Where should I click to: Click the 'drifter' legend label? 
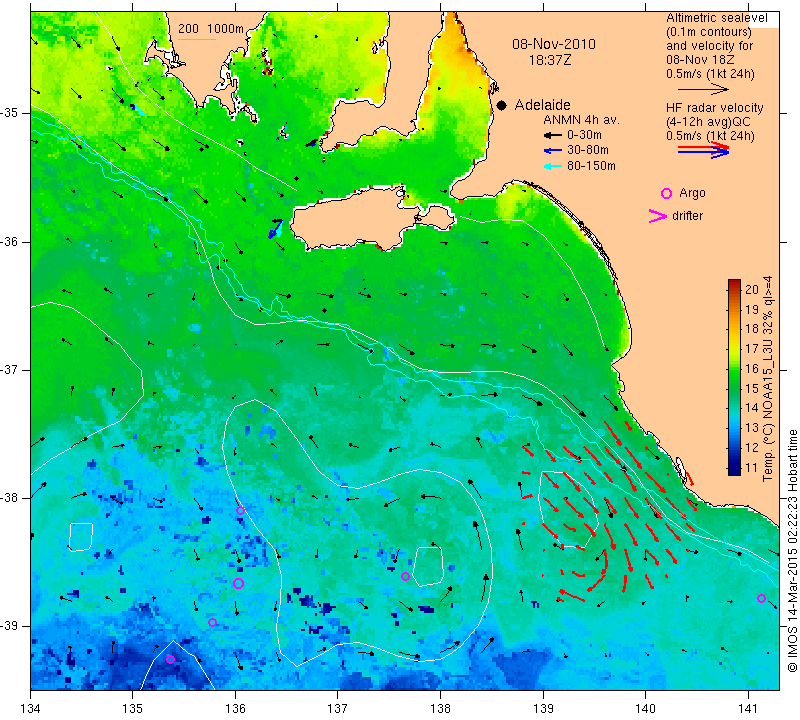click(687, 216)
